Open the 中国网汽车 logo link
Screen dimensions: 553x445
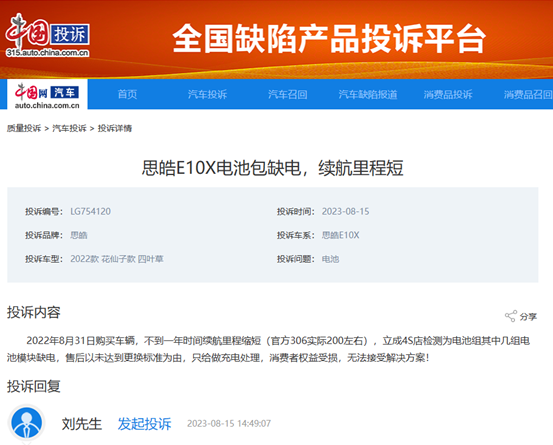coord(47,96)
